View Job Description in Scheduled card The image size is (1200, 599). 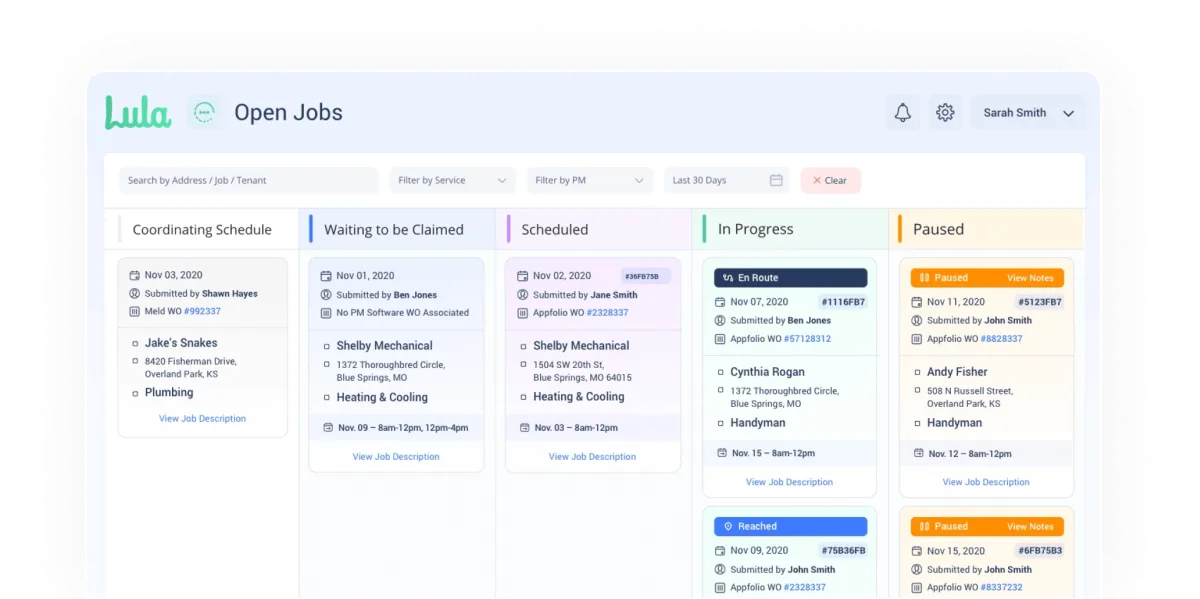pyautogui.click(x=592, y=456)
